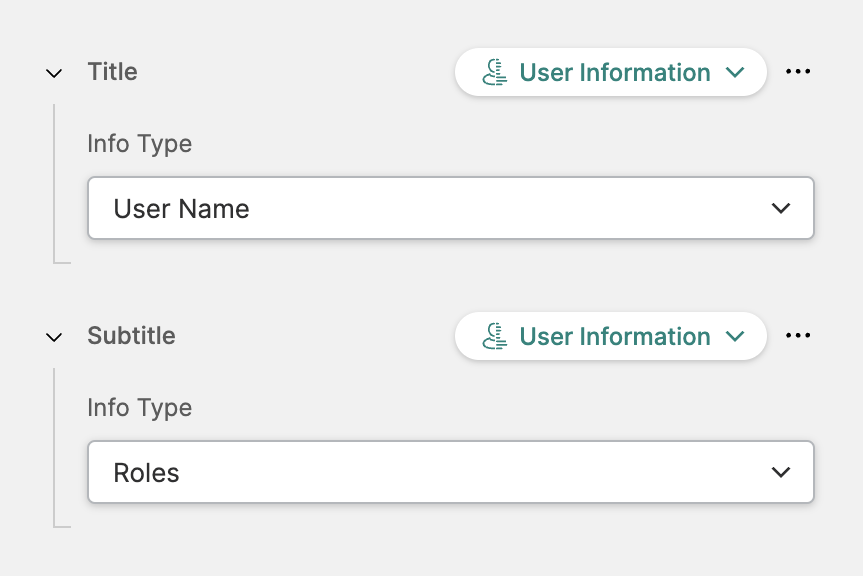Select the Title property label
This screenshot has width=863, height=576.
(x=112, y=72)
